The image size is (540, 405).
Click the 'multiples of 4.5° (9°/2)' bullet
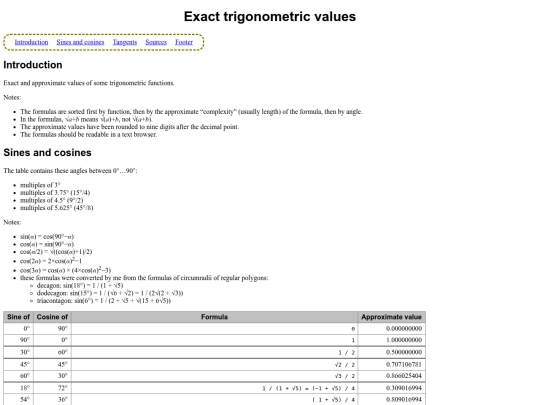coord(52,200)
